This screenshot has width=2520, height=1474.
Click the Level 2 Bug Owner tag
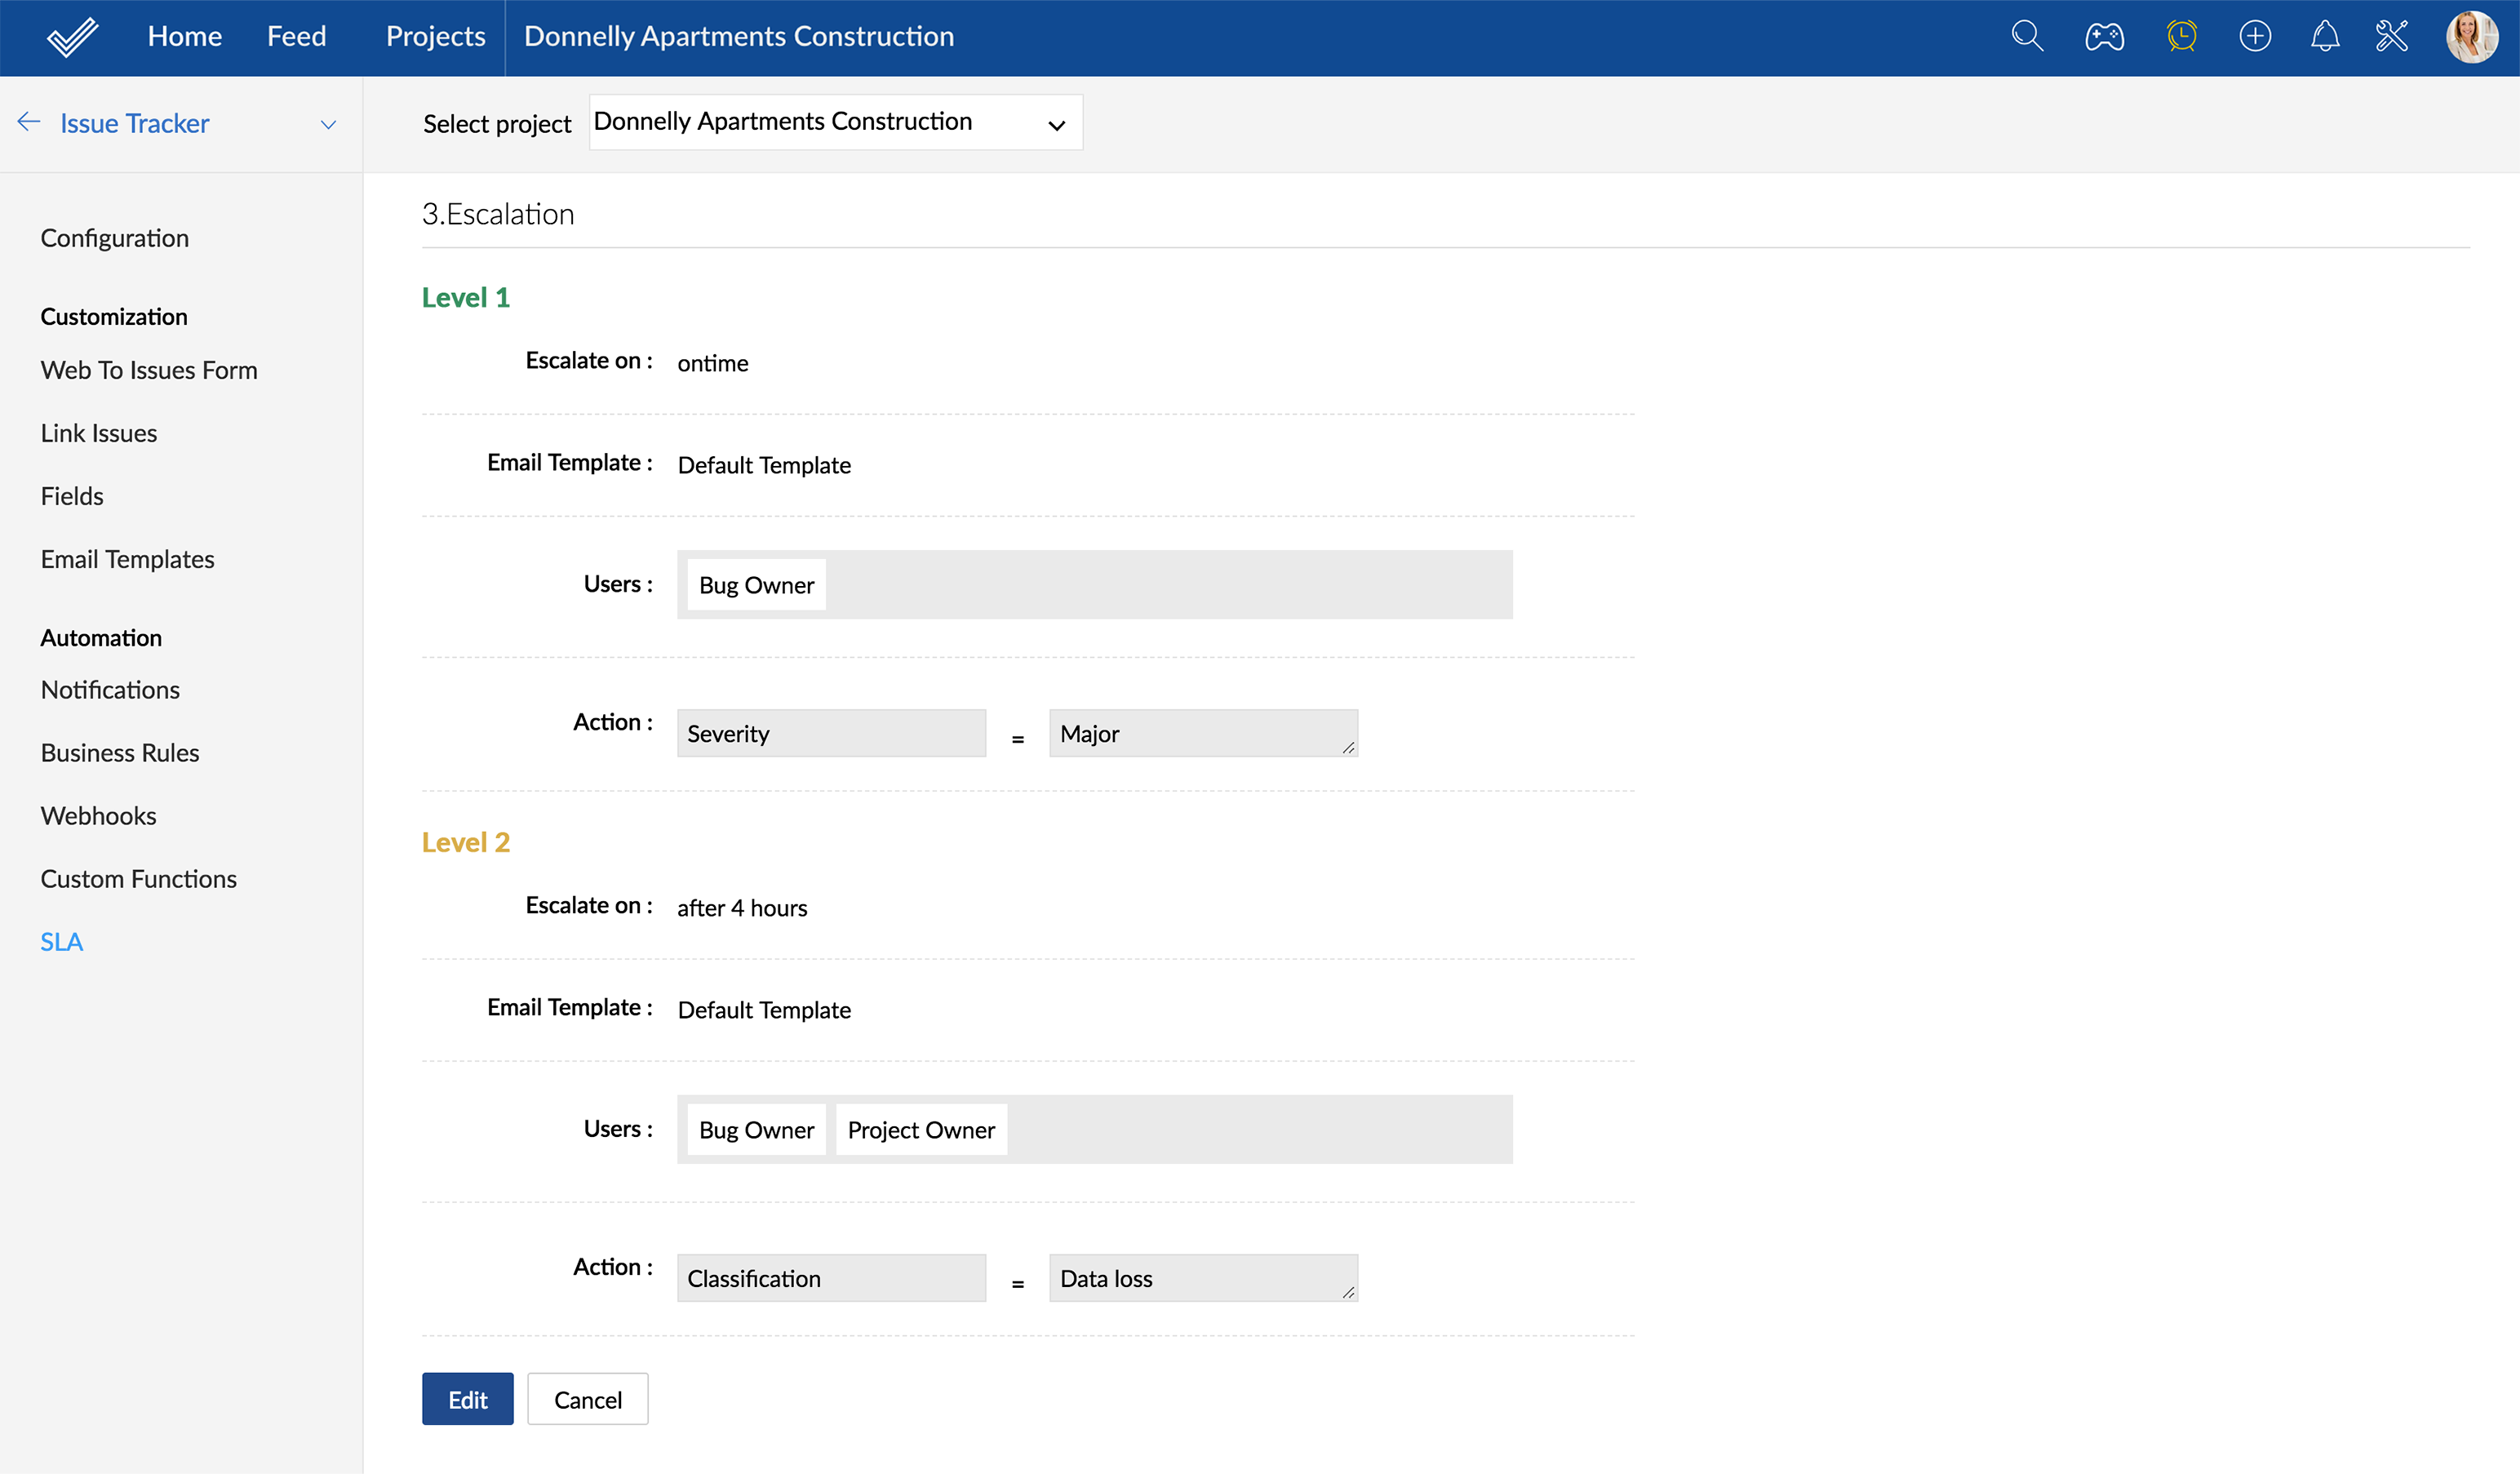click(x=756, y=1130)
